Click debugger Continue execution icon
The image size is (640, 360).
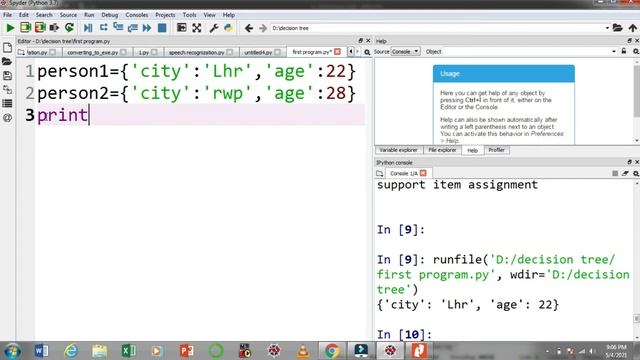click(147, 28)
